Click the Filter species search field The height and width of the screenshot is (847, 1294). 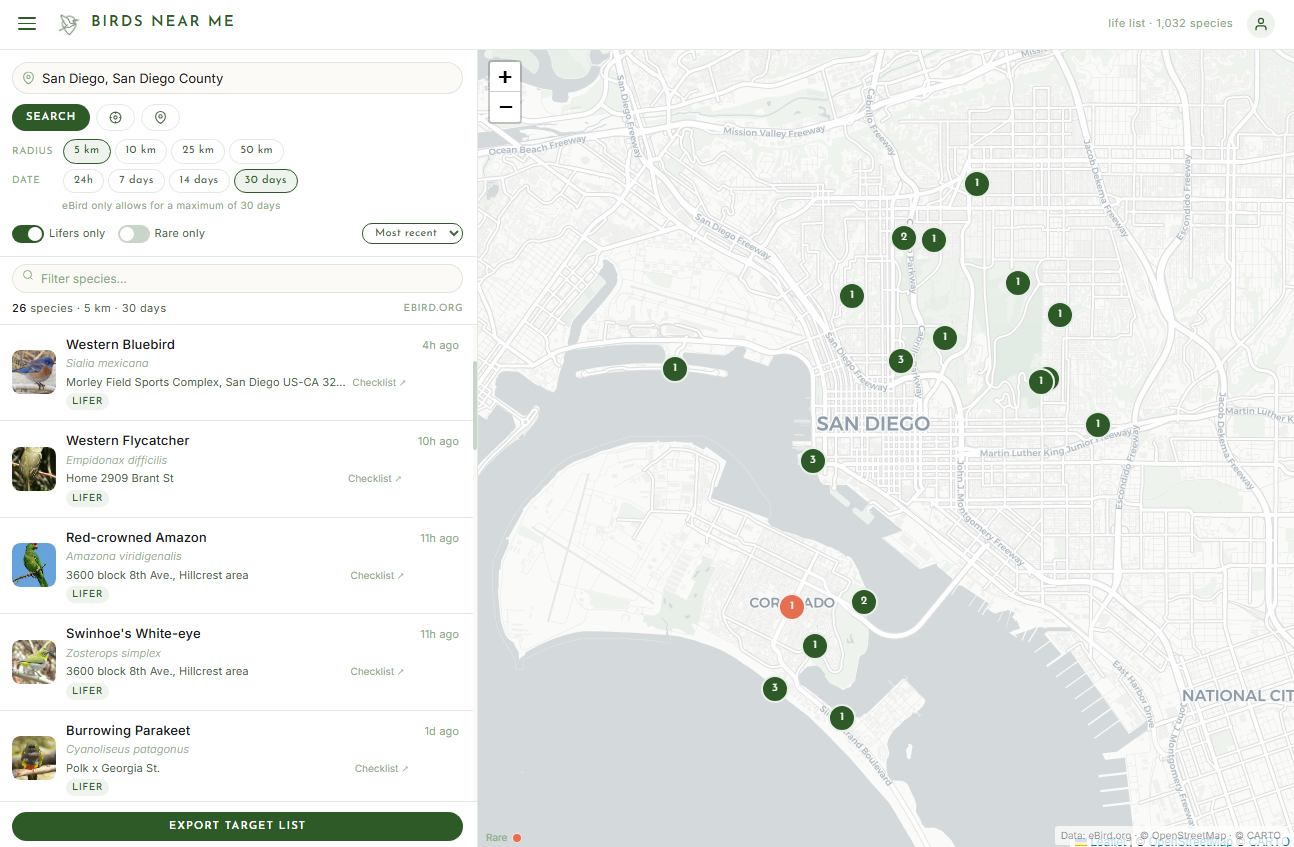[x=236, y=278]
